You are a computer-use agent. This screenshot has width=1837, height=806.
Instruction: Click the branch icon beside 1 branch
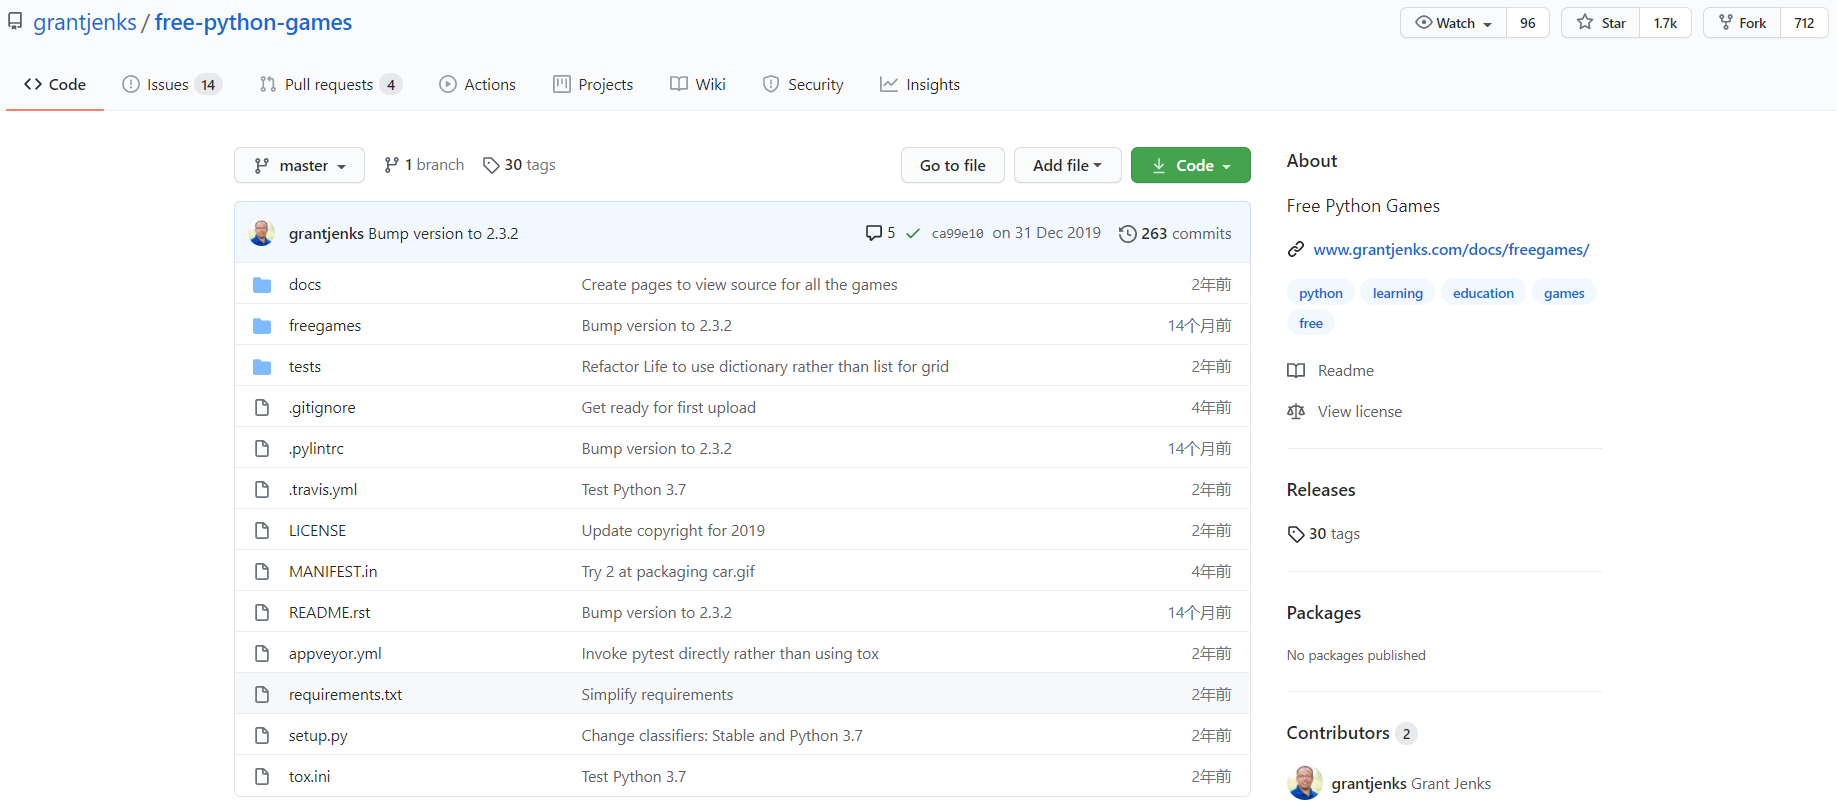point(392,165)
